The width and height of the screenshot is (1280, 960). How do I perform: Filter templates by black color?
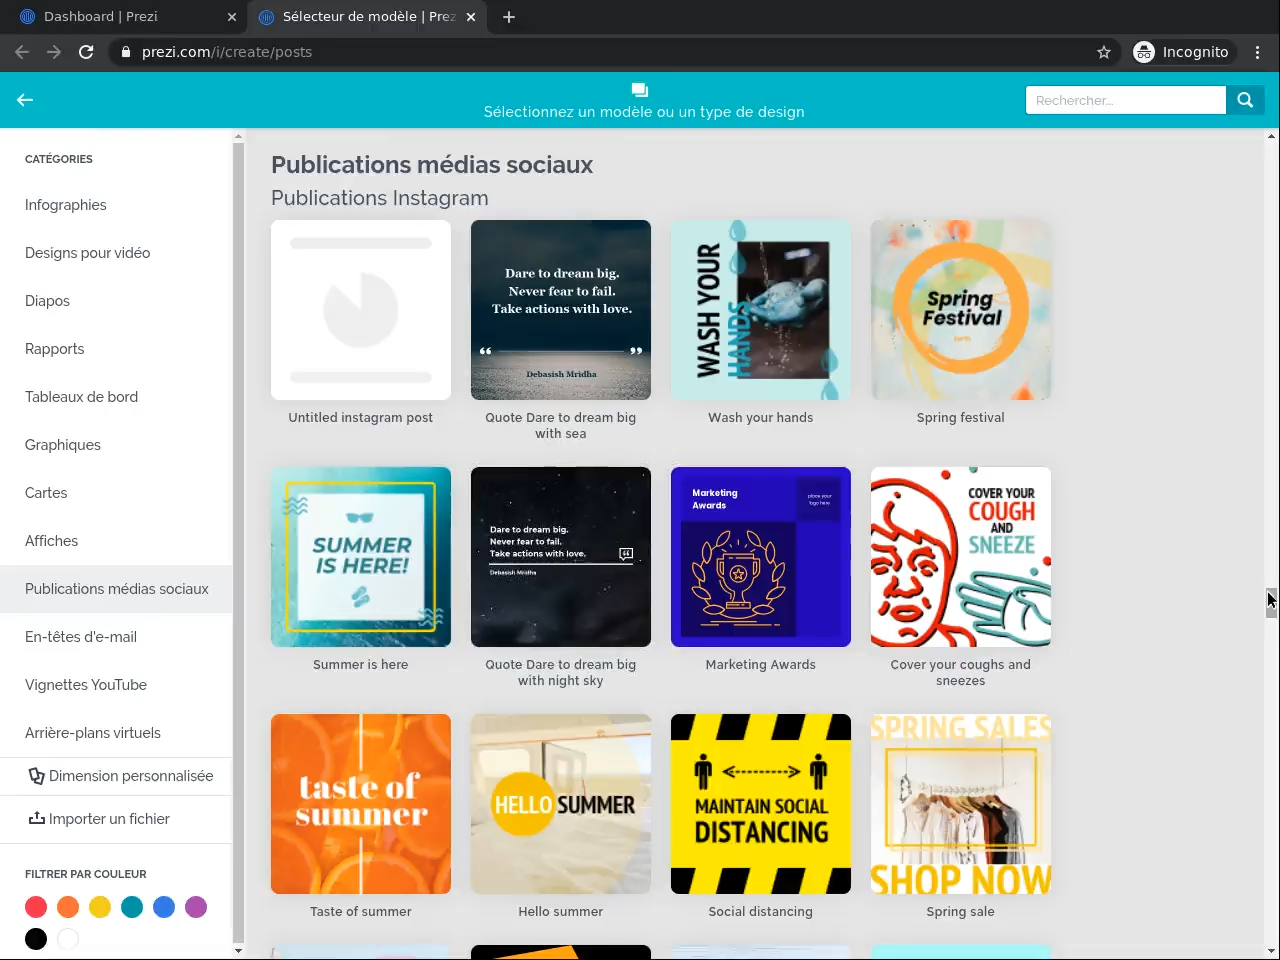[36, 939]
